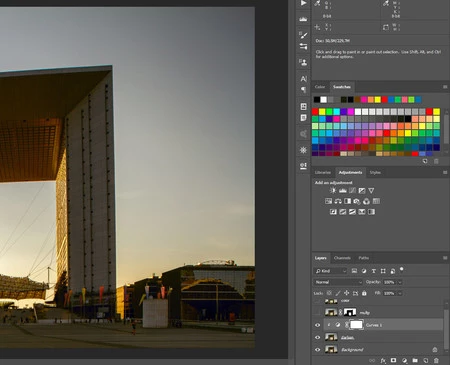The width and height of the screenshot is (450, 365).
Task: Switch to the Channels tab
Action: pos(342,258)
